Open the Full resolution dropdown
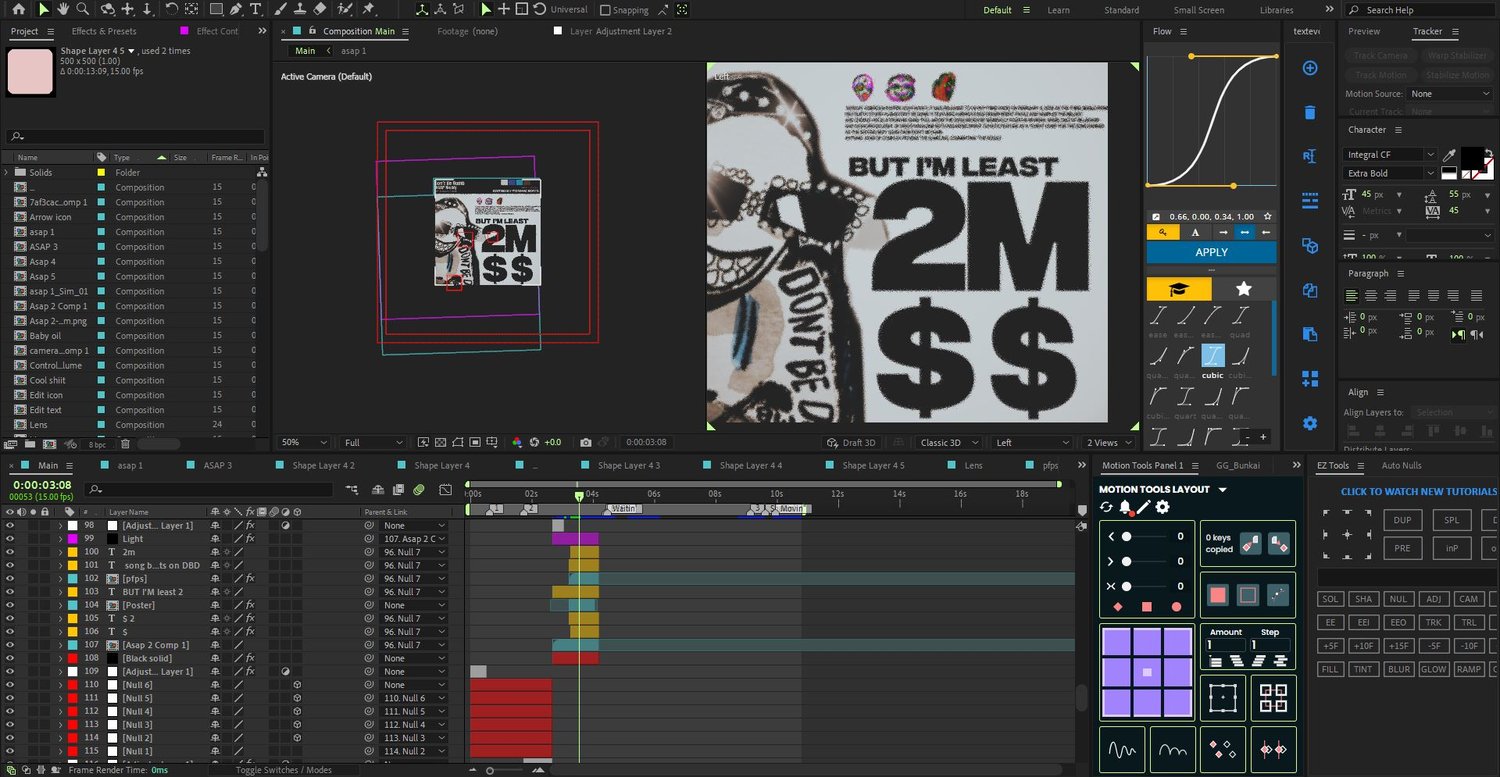The height and width of the screenshot is (777, 1500). (x=372, y=442)
